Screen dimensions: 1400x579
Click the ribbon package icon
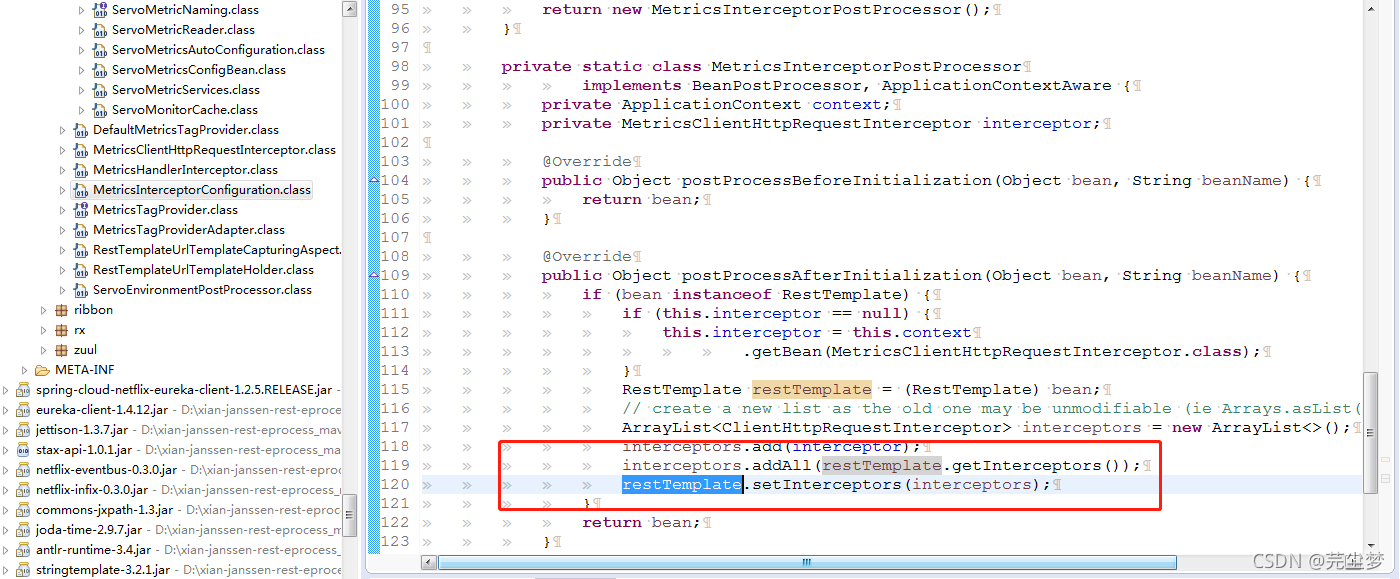click(x=62, y=310)
